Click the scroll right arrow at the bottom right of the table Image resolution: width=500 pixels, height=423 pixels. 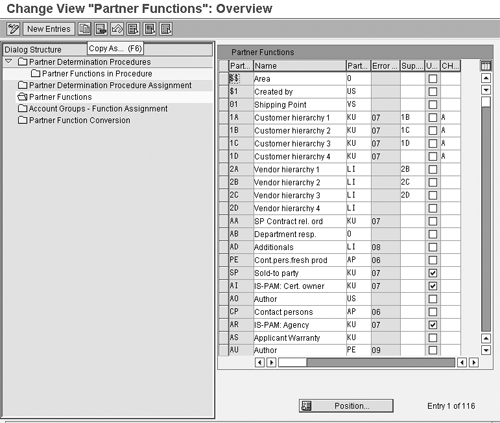tap(474, 362)
